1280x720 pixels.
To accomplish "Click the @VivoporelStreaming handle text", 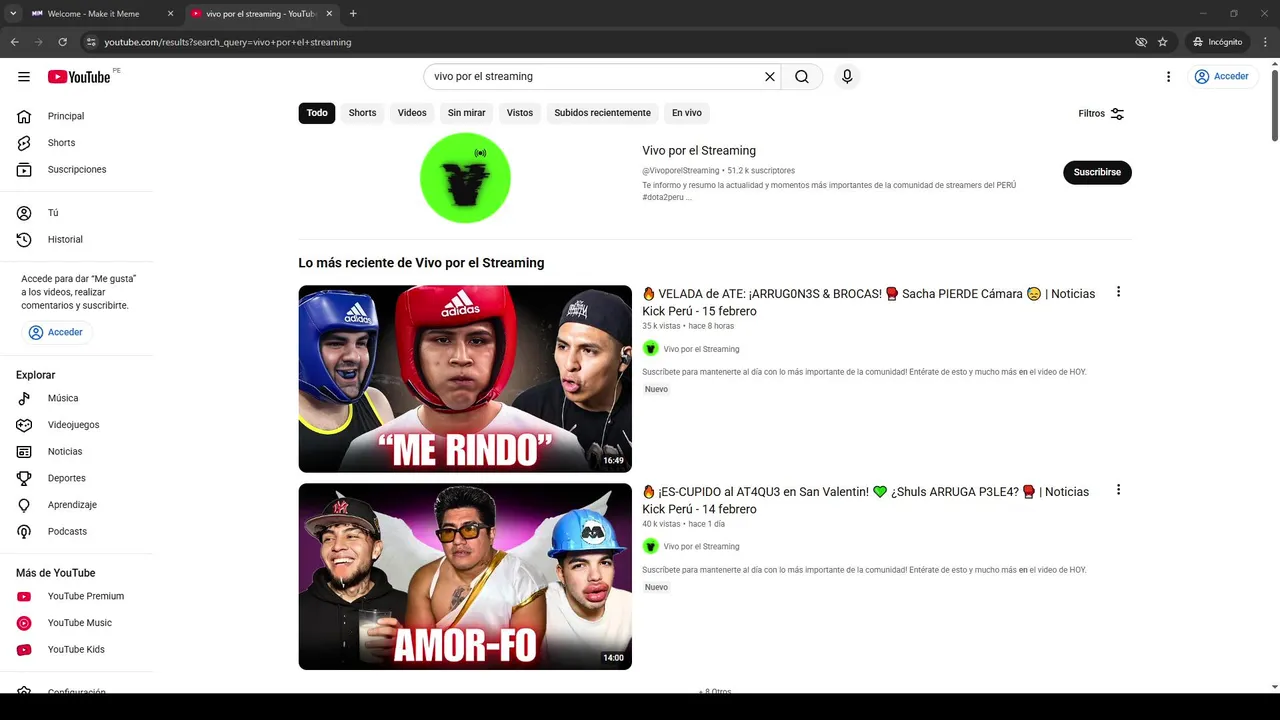I will click(x=681, y=171).
